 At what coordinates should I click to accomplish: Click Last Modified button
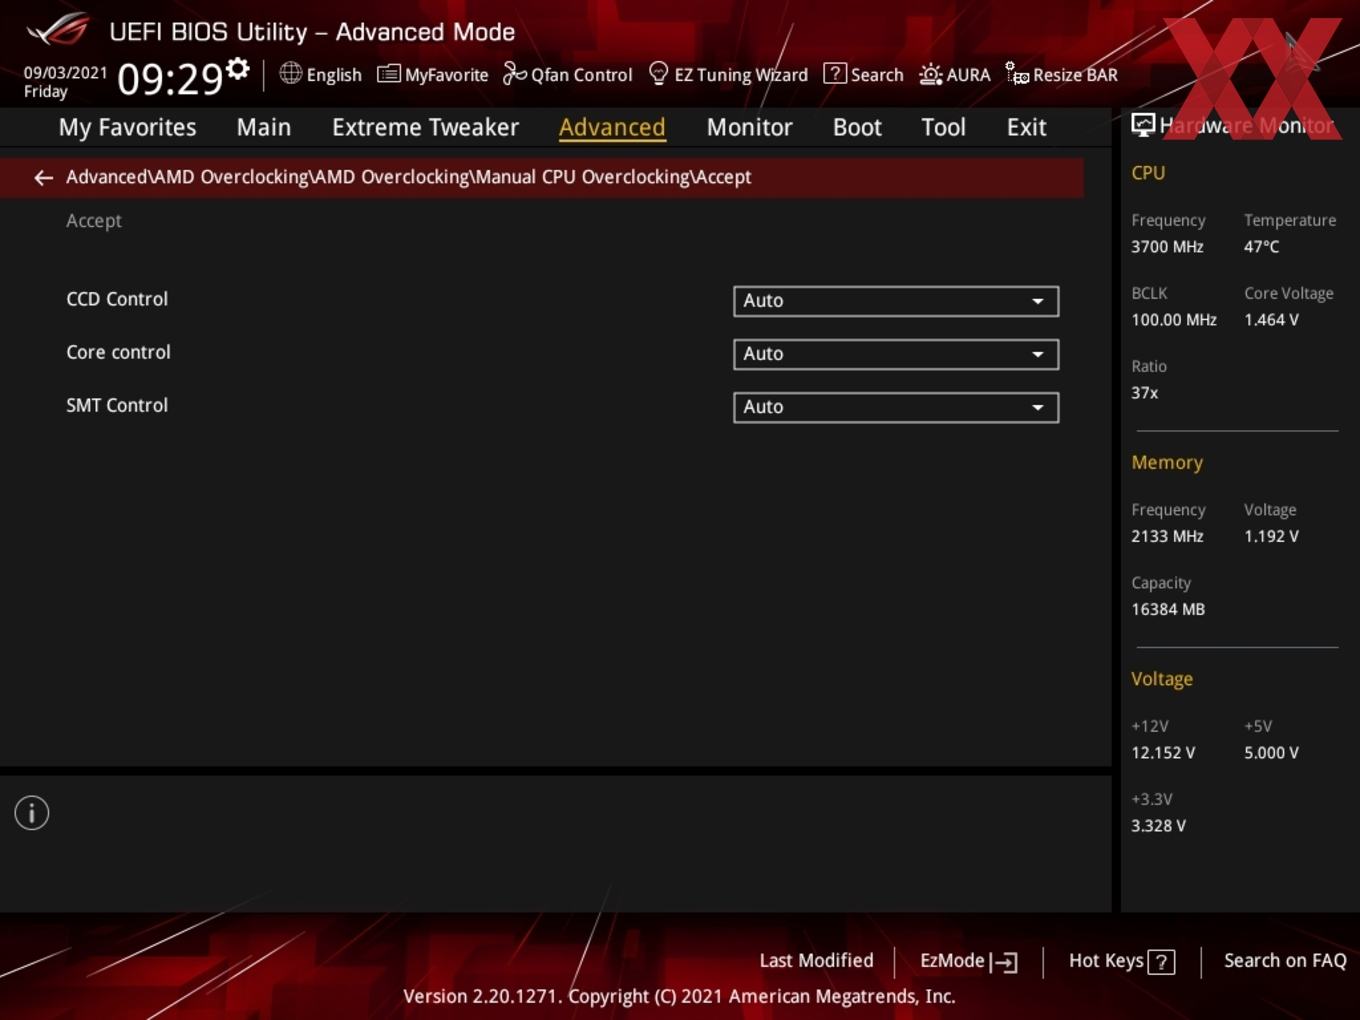[x=816, y=960]
